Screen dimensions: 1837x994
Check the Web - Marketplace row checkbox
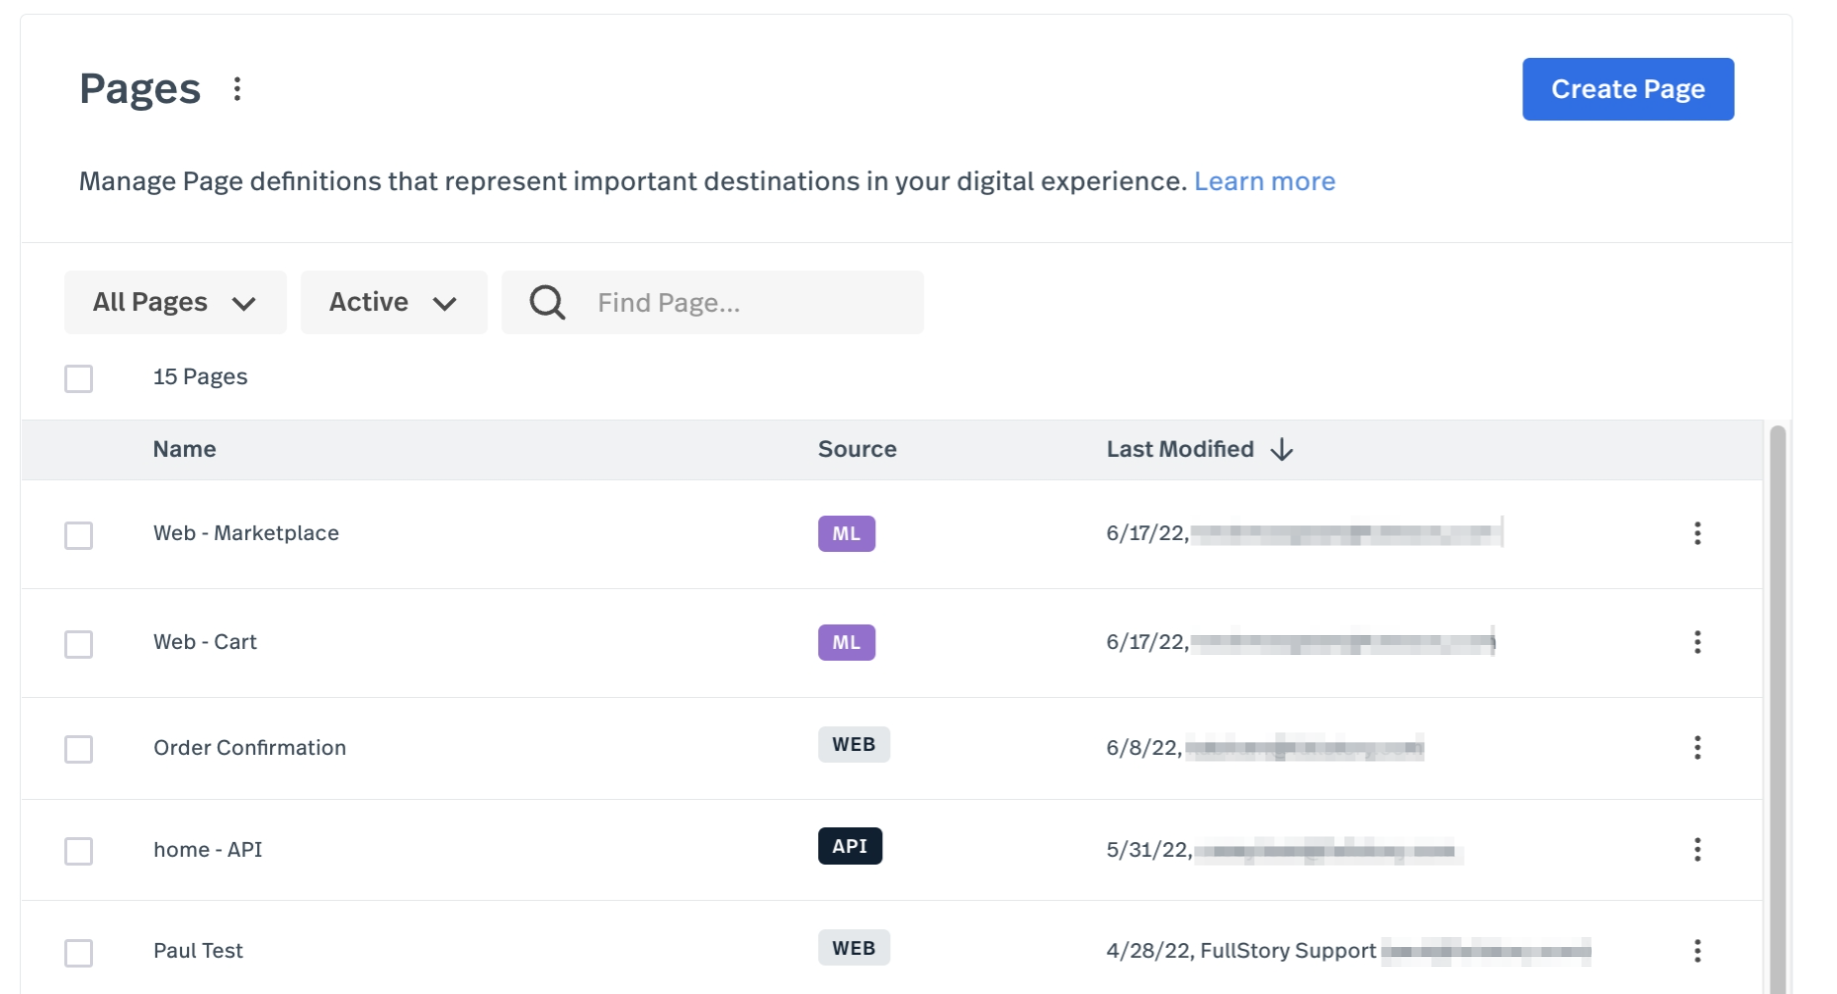[79, 536]
